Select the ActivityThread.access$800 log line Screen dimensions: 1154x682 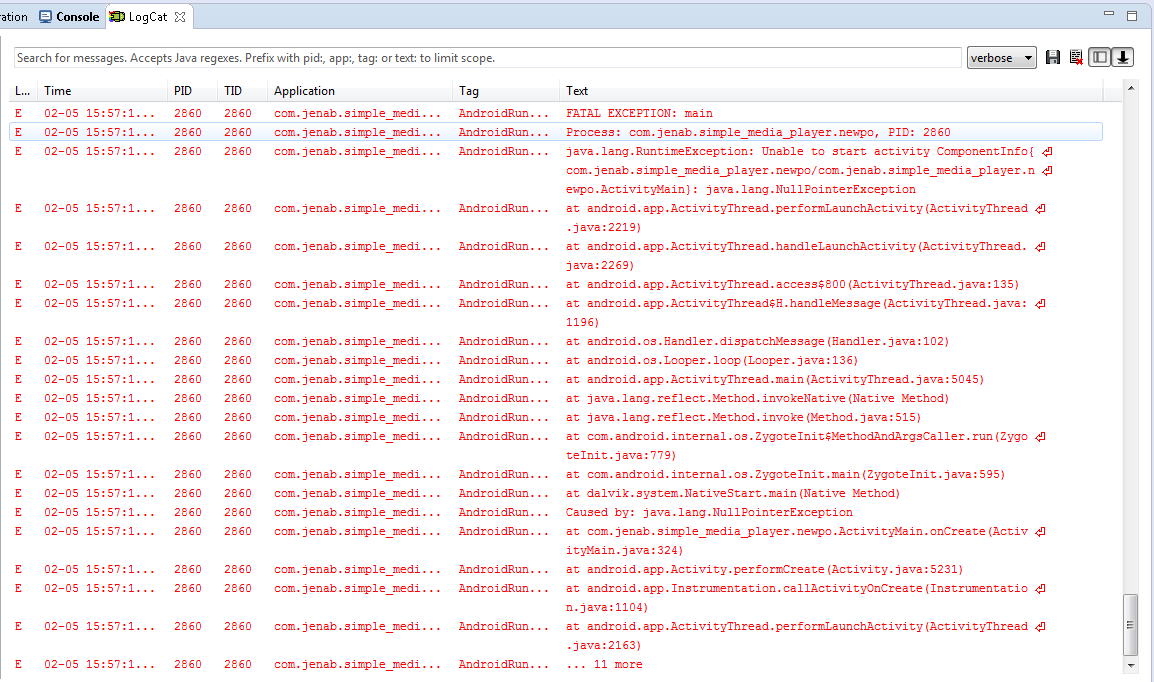[x=556, y=284]
